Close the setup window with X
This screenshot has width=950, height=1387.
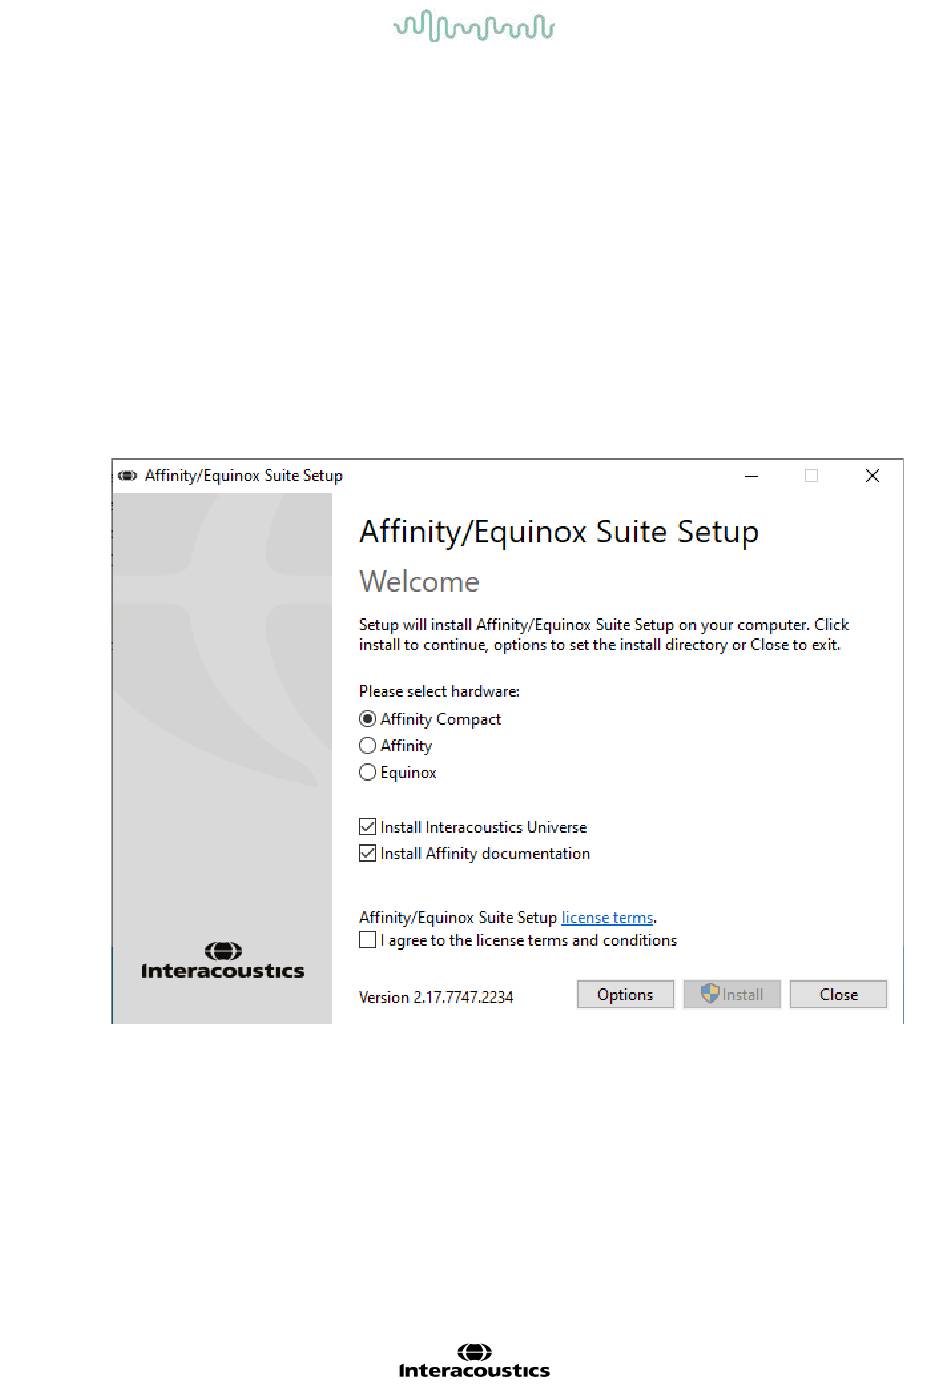872,476
